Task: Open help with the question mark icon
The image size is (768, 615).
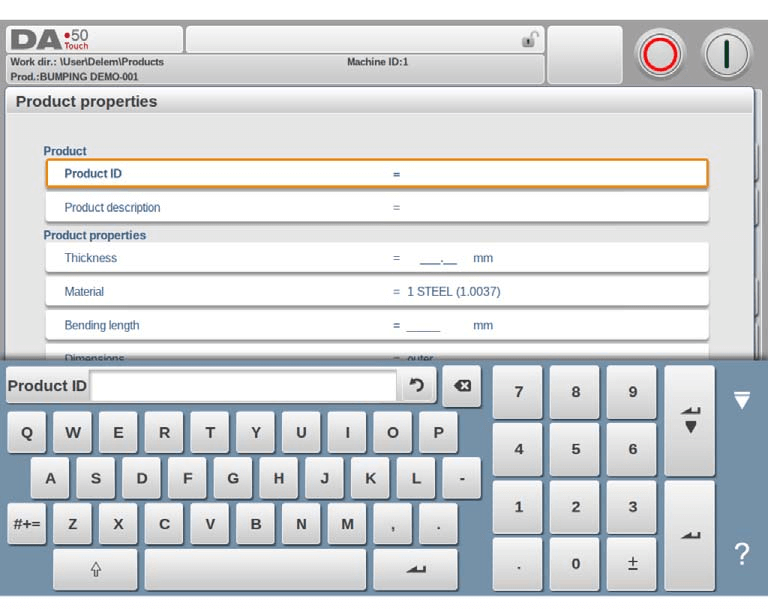Action: click(741, 554)
